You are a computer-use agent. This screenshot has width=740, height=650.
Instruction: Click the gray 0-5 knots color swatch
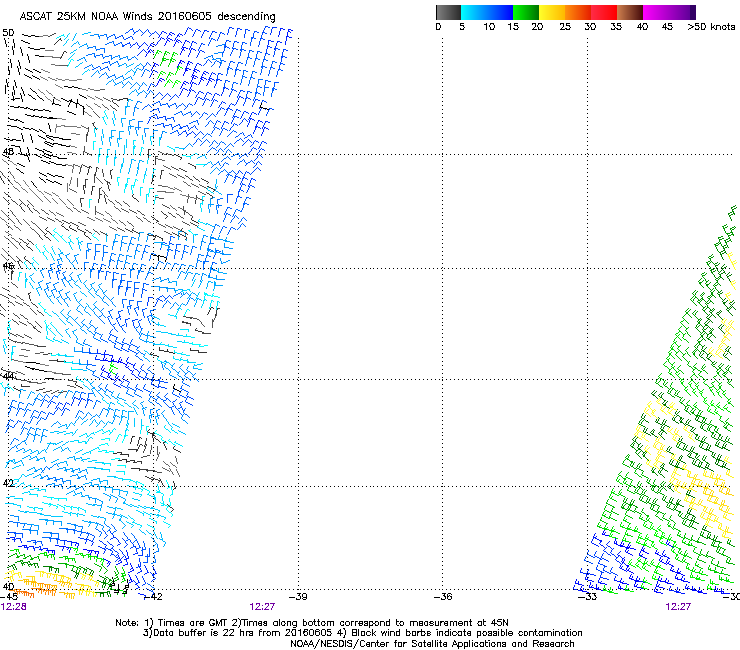[x=448, y=12]
